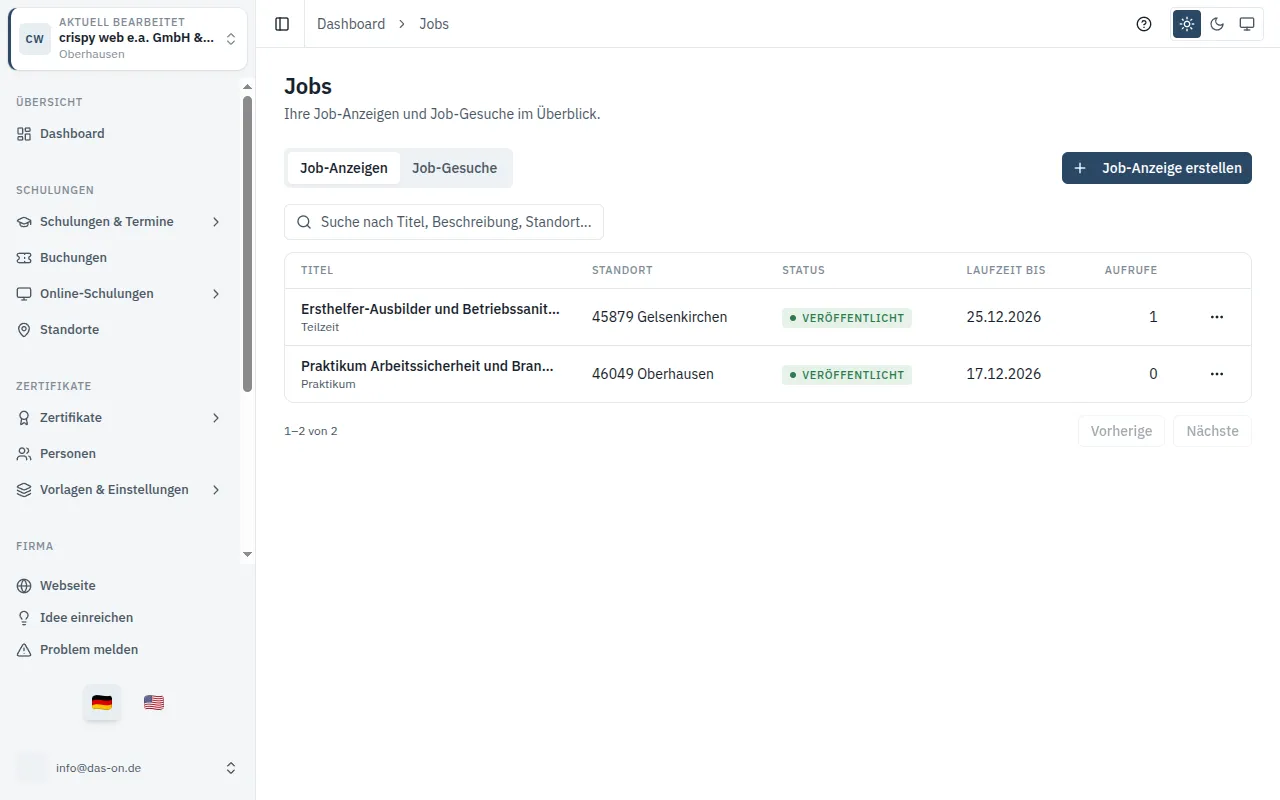Select English language US flag
The height and width of the screenshot is (800, 1280).
click(154, 702)
